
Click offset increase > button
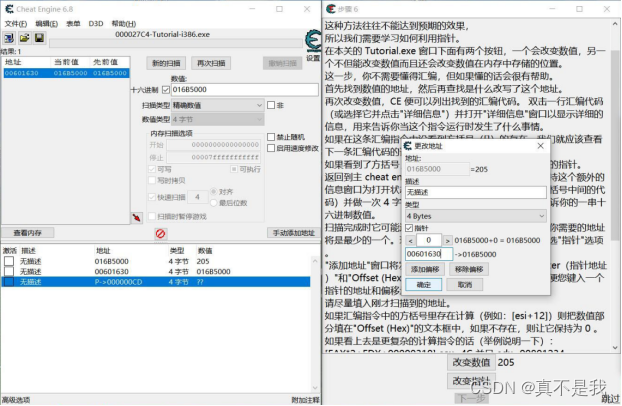[447, 241]
